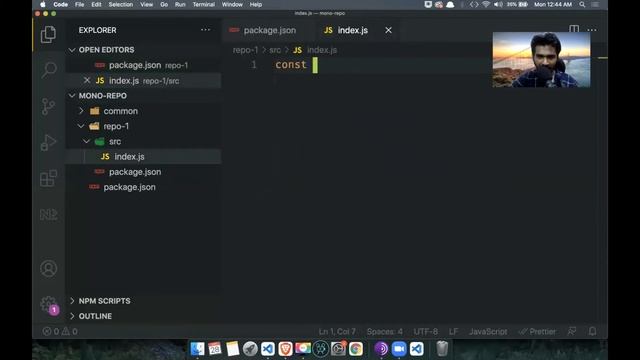This screenshot has width=640, height=360.
Task: Change language mode via JavaScript status item
Action: tap(488, 331)
